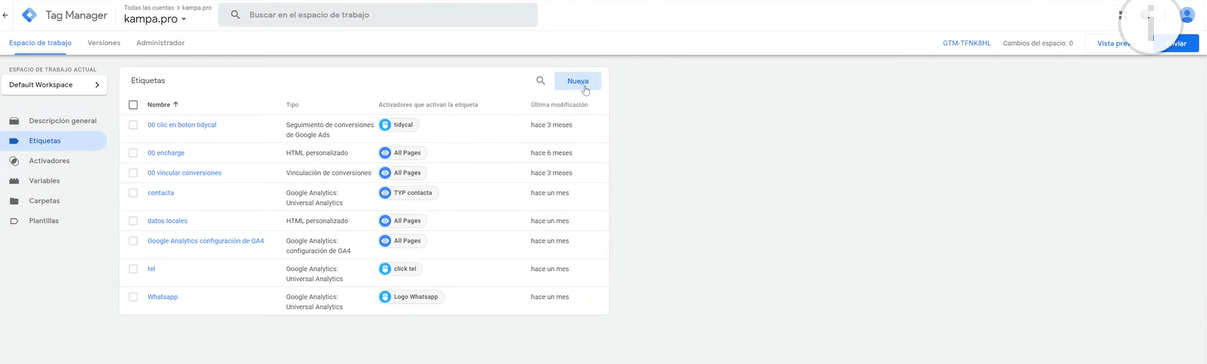This screenshot has width=1207, height=364.
Task: Expand the Default Workspace selector
Action: (54, 85)
